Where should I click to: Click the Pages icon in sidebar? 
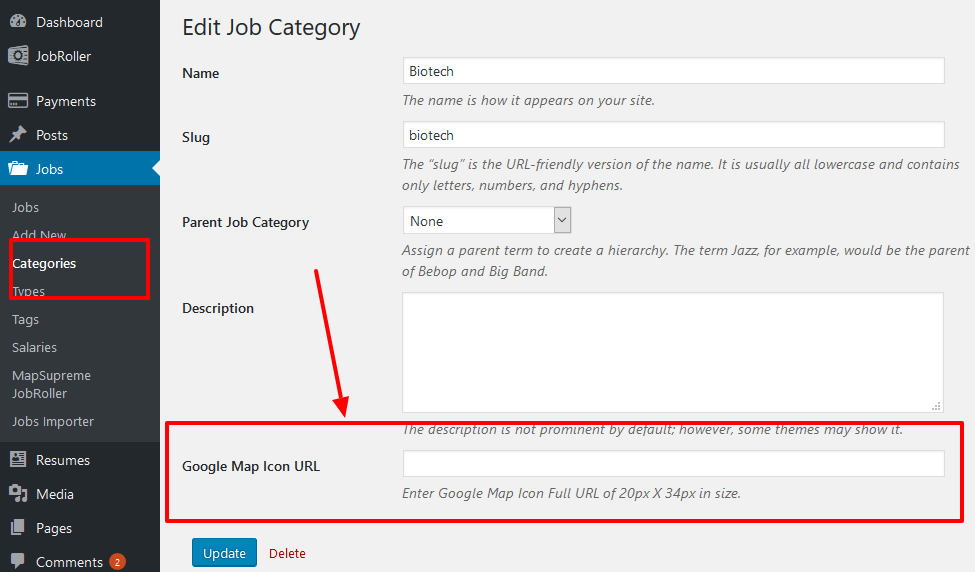click(x=18, y=527)
